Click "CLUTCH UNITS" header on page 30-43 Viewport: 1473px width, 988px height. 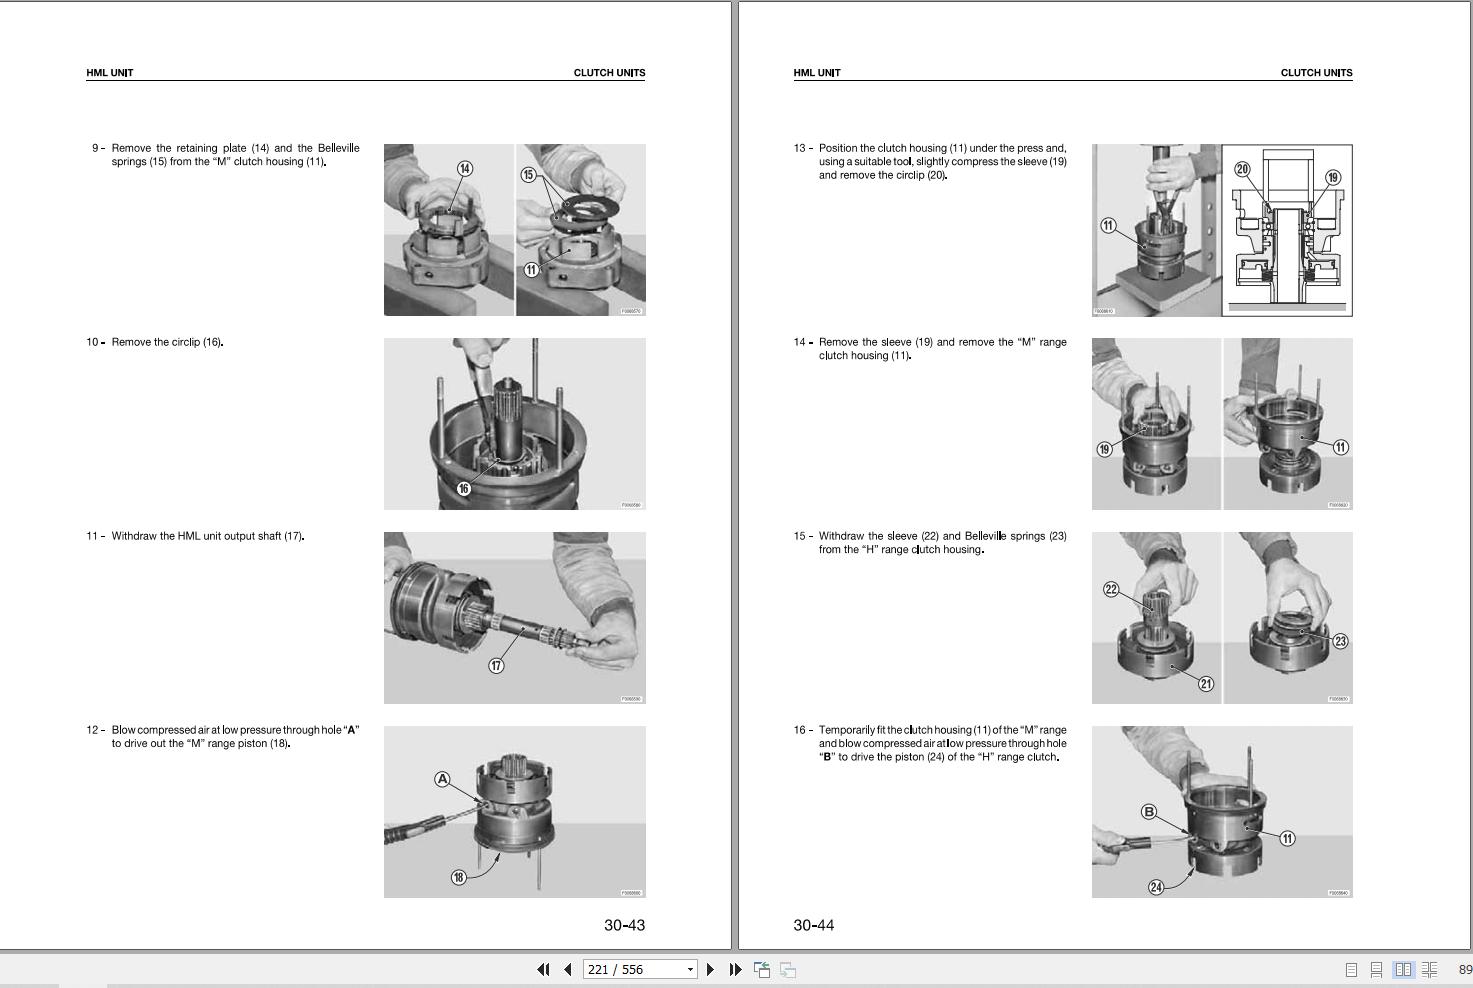coord(609,73)
